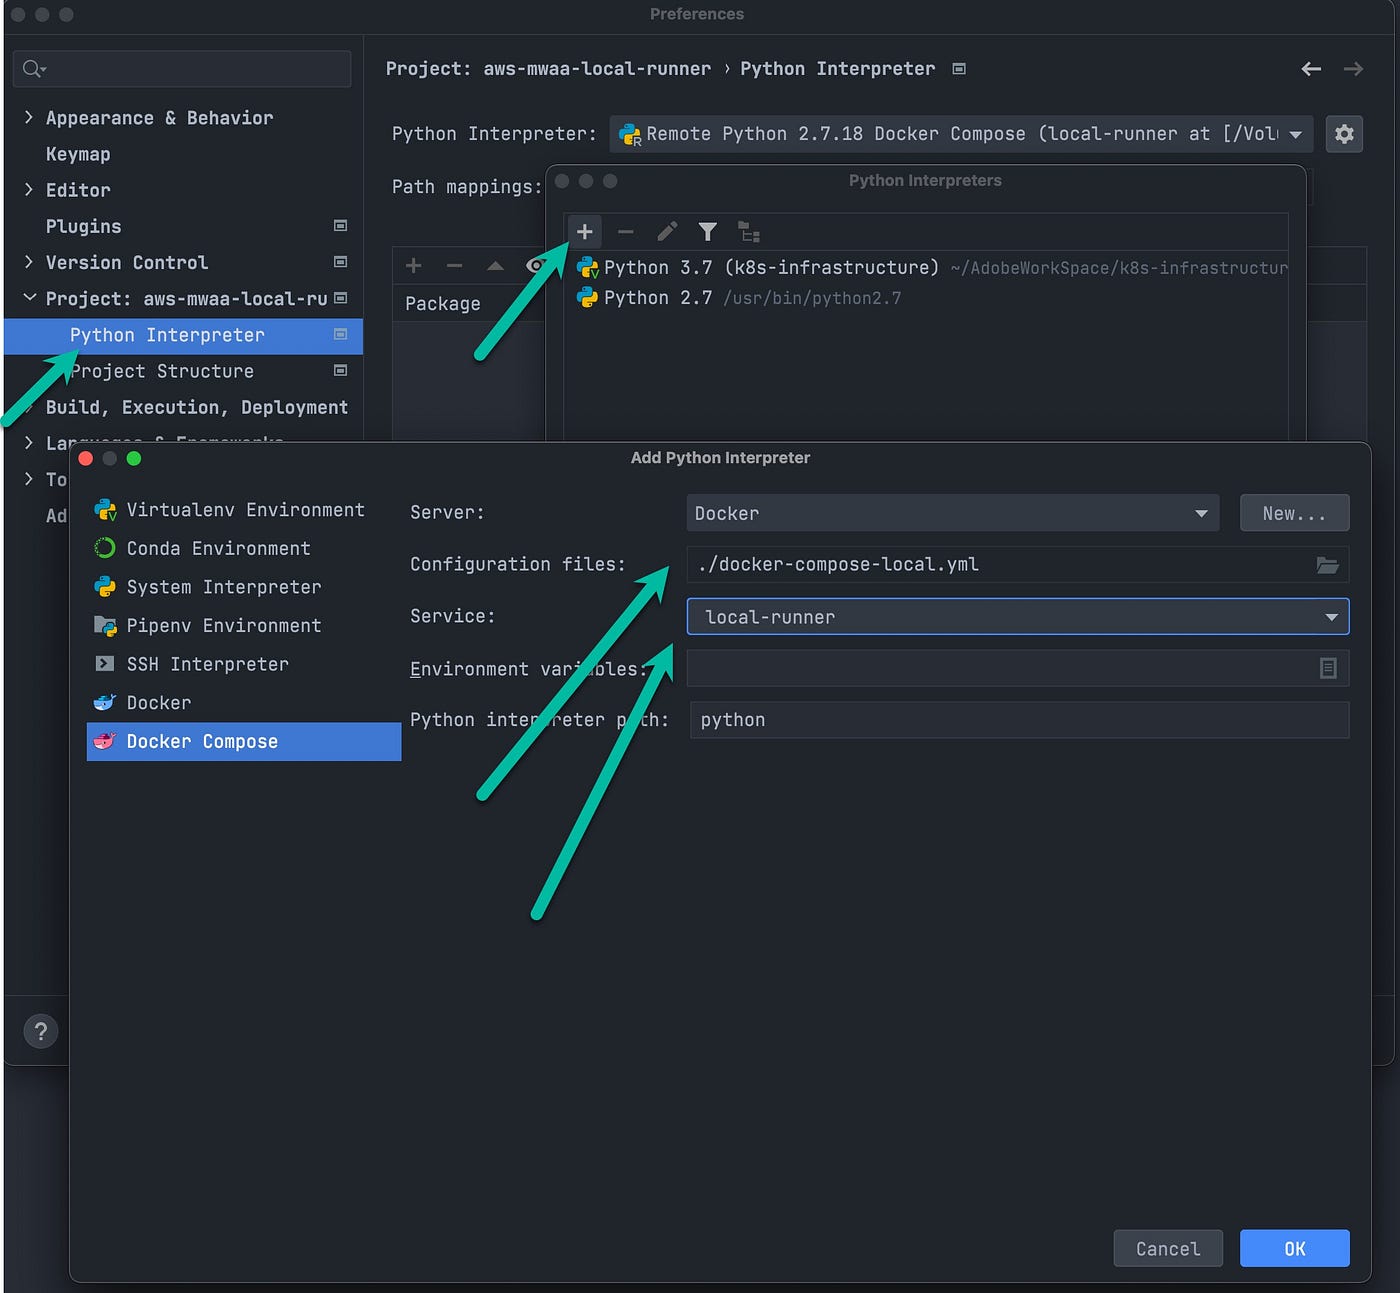Viewport: 1400px width, 1293px height.
Task: Open the Service dropdown showing local-runner
Action: [1018, 617]
